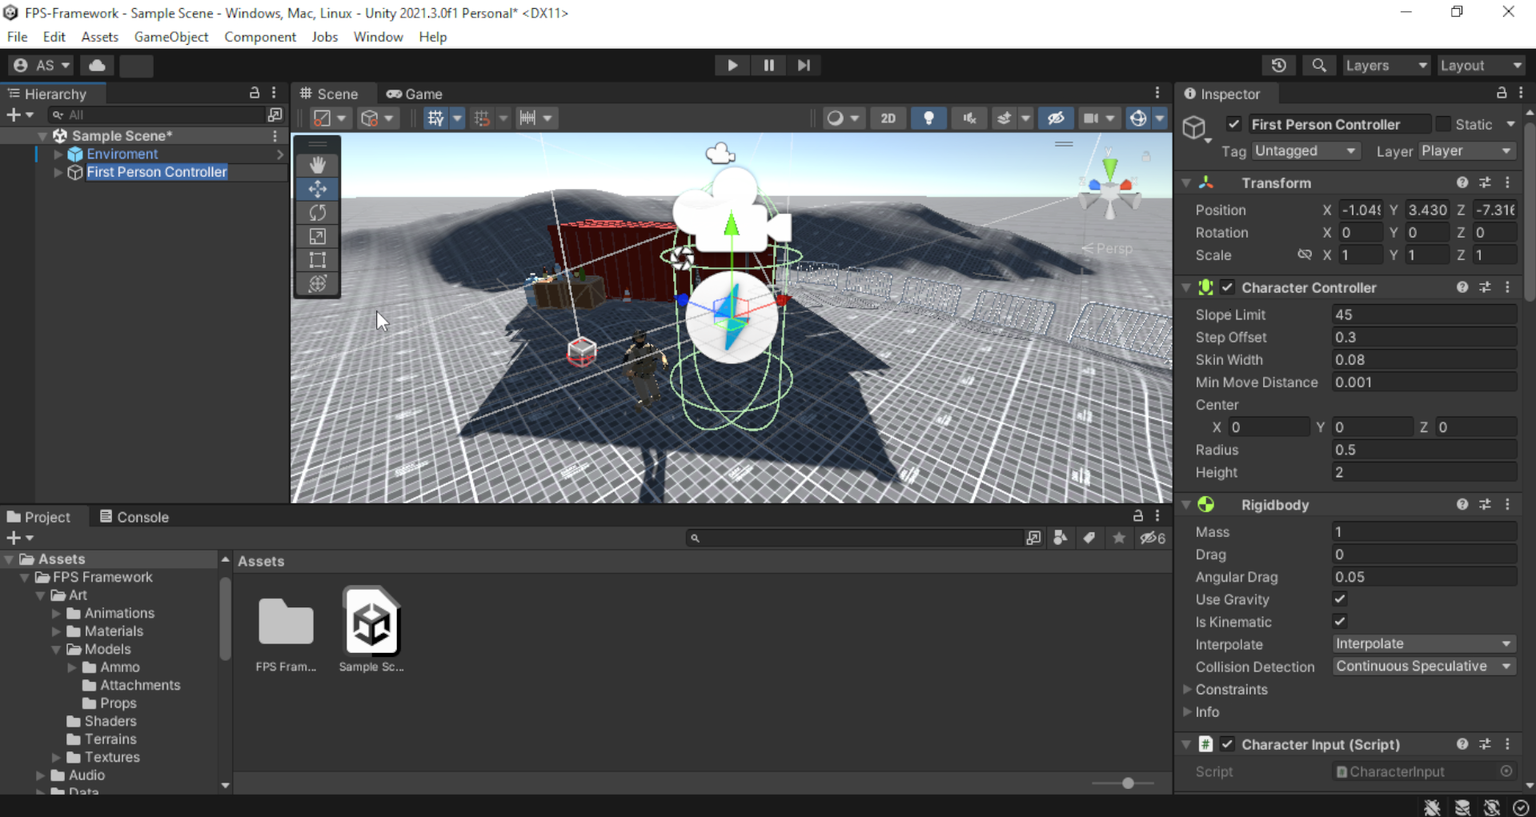Open the Layer Player dropdown
Image resolution: width=1536 pixels, height=817 pixels.
[x=1467, y=151]
